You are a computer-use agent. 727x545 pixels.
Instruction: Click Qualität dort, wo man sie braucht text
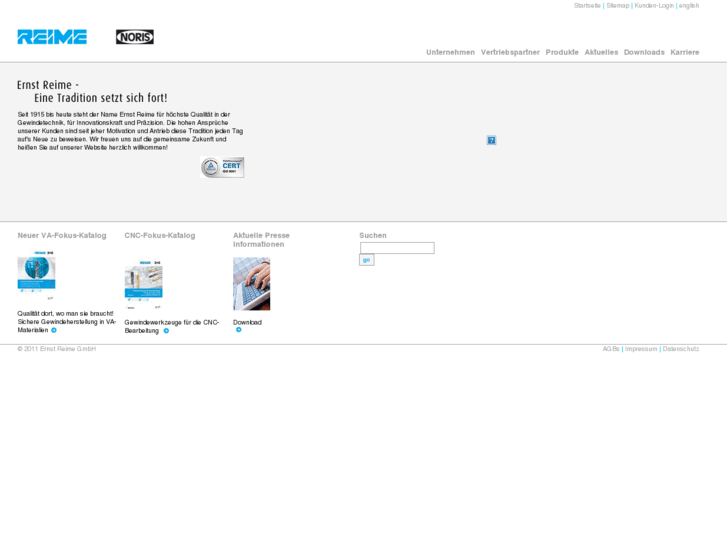(x=65, y=314)
